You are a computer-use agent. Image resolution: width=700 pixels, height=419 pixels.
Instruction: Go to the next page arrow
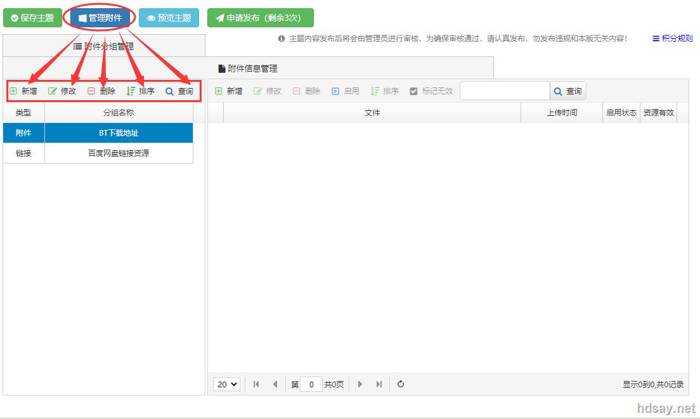360,384
